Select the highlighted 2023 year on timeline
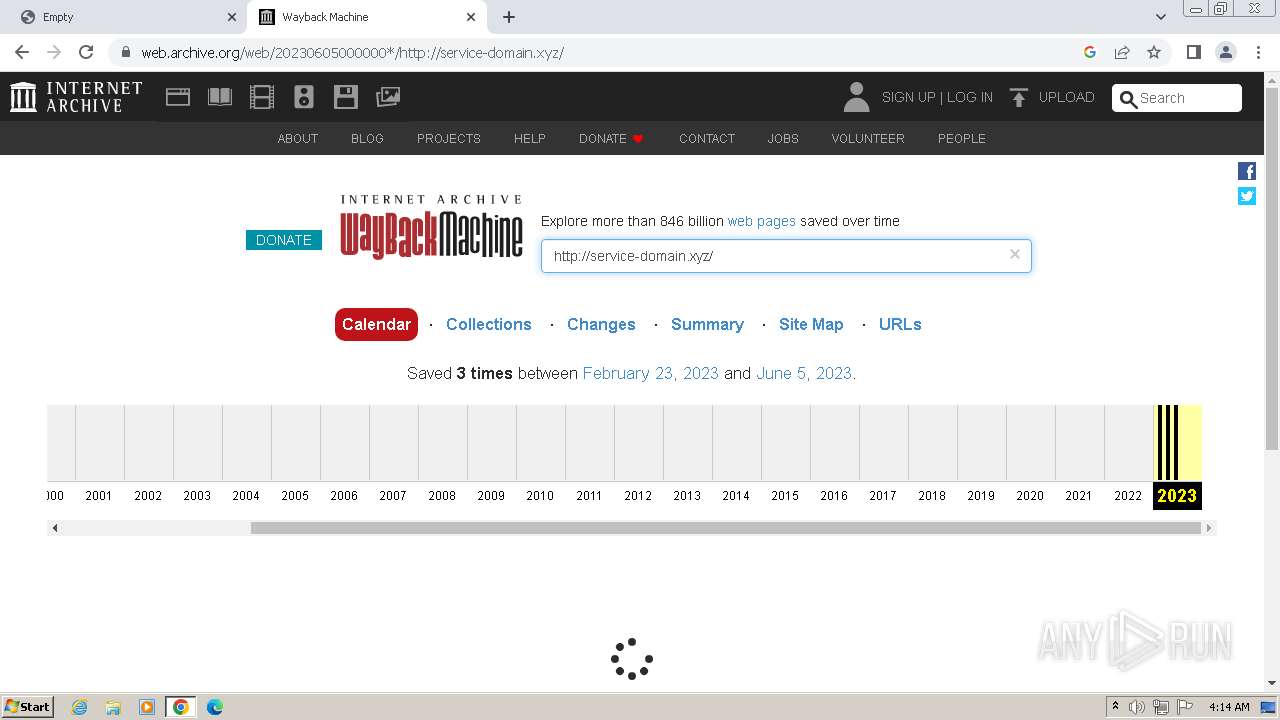This screenshot has height=720, width=1280. (x=1177, y=495)
